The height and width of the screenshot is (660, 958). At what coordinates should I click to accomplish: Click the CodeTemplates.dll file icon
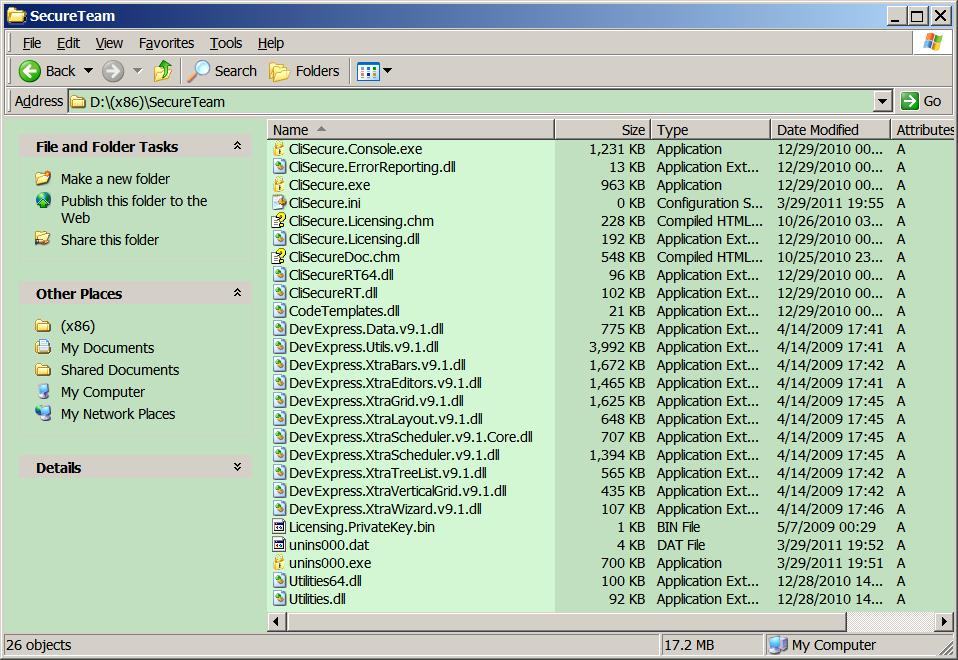[x=279, y=310]
